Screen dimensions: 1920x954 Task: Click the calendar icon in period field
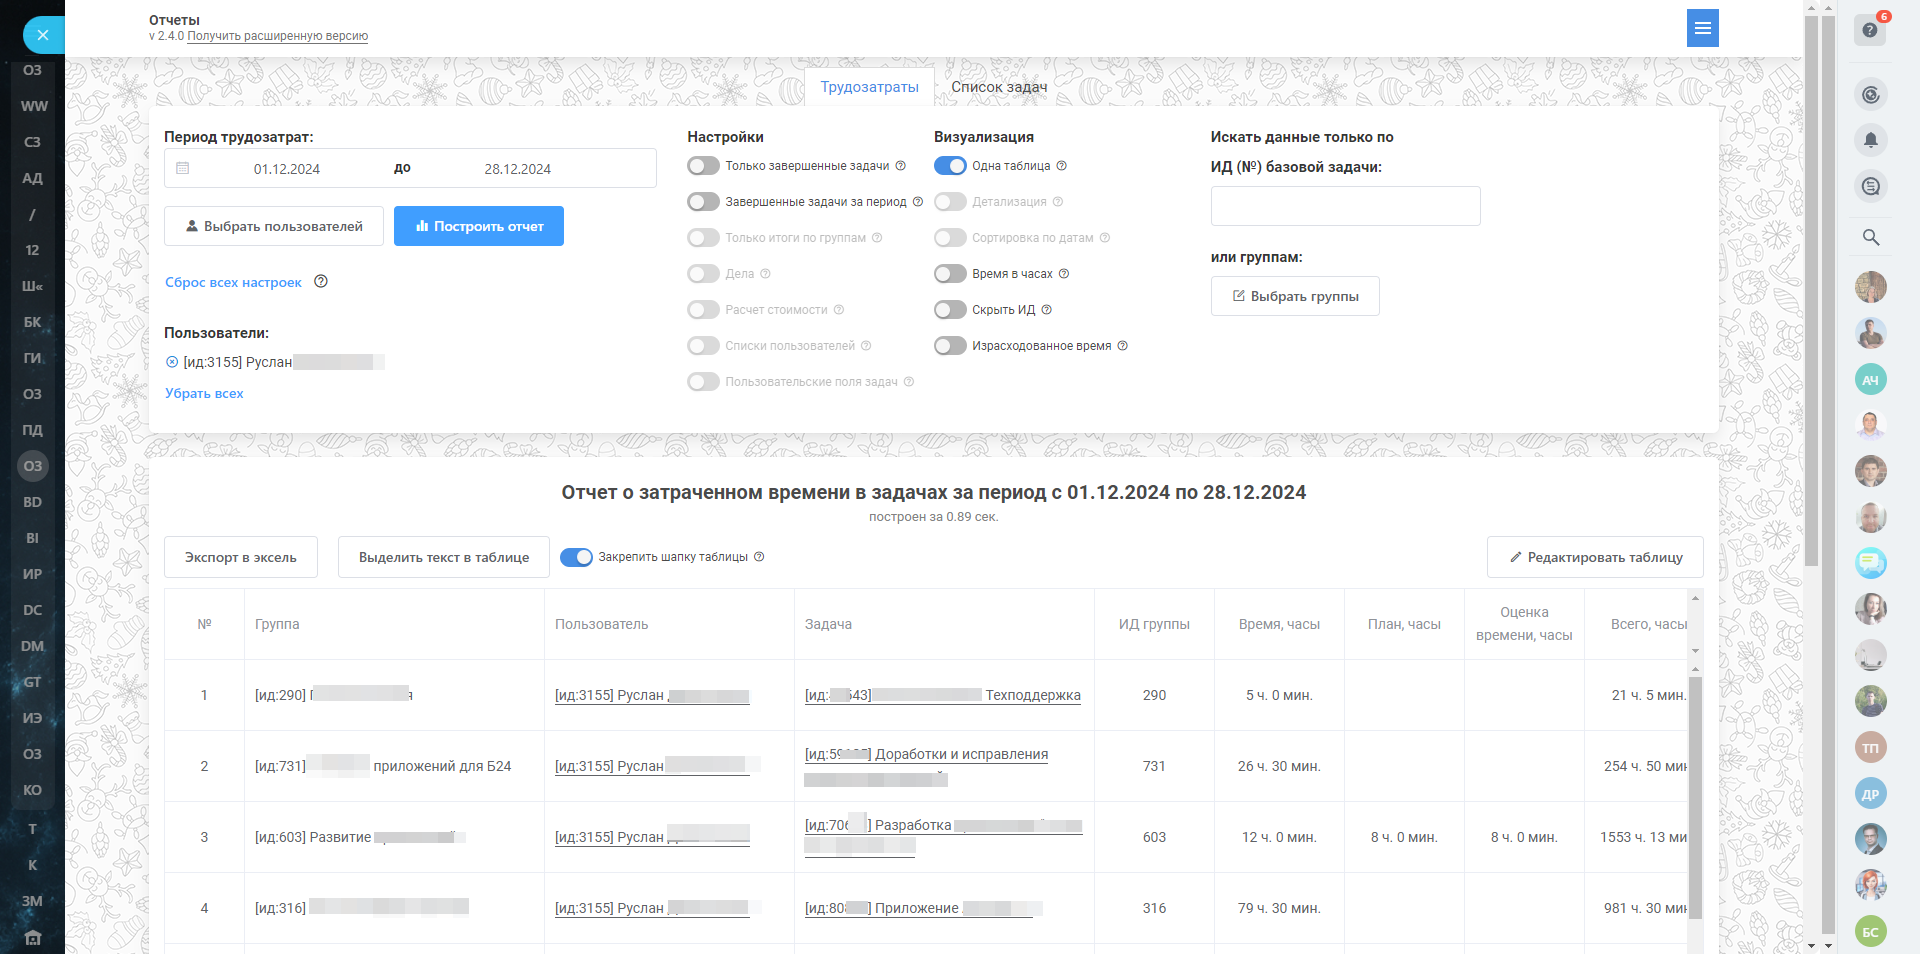pyautogui.click(x=183, y=168)
